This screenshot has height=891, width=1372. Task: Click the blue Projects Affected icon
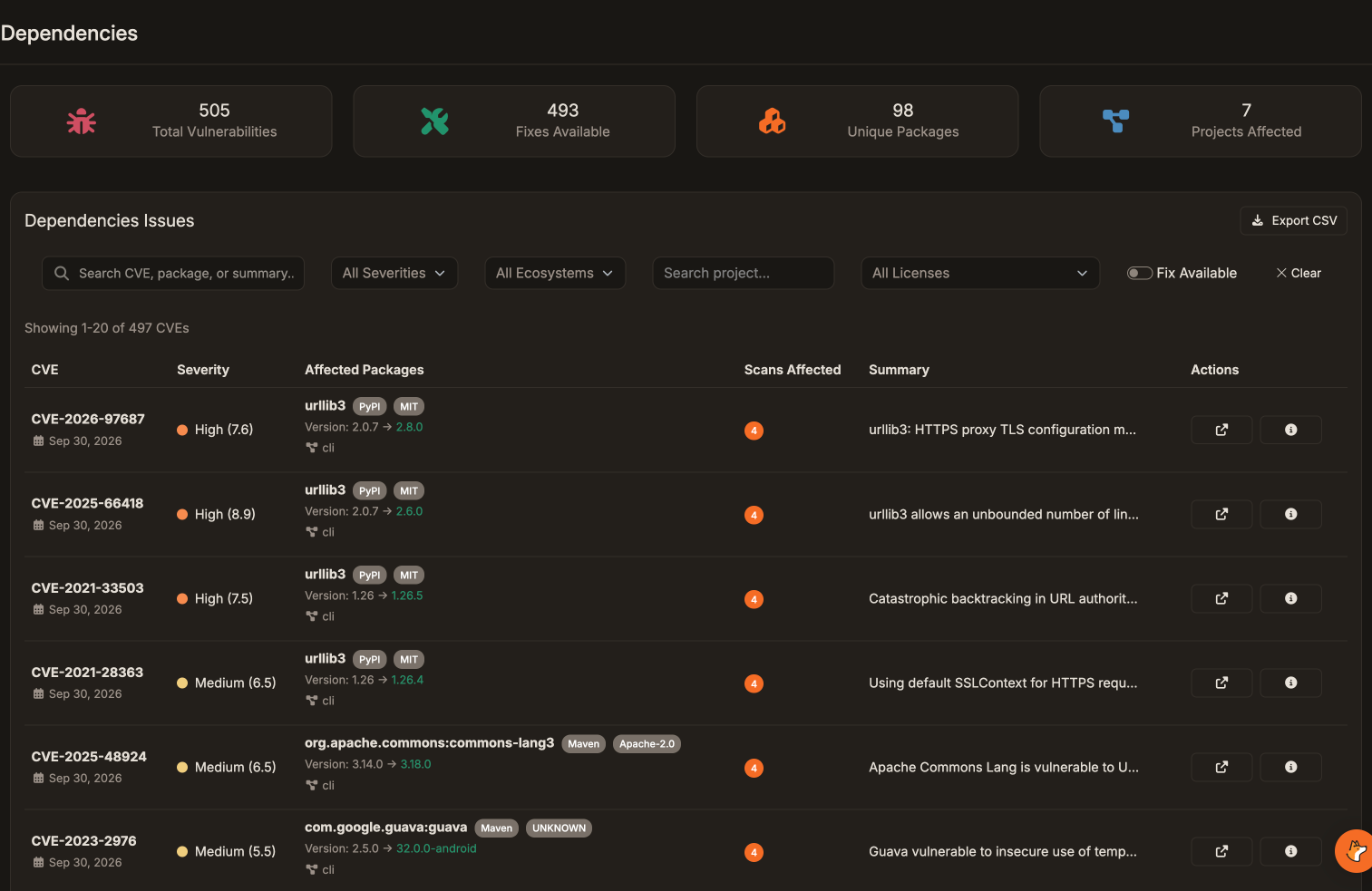[x=1115, y=121]
